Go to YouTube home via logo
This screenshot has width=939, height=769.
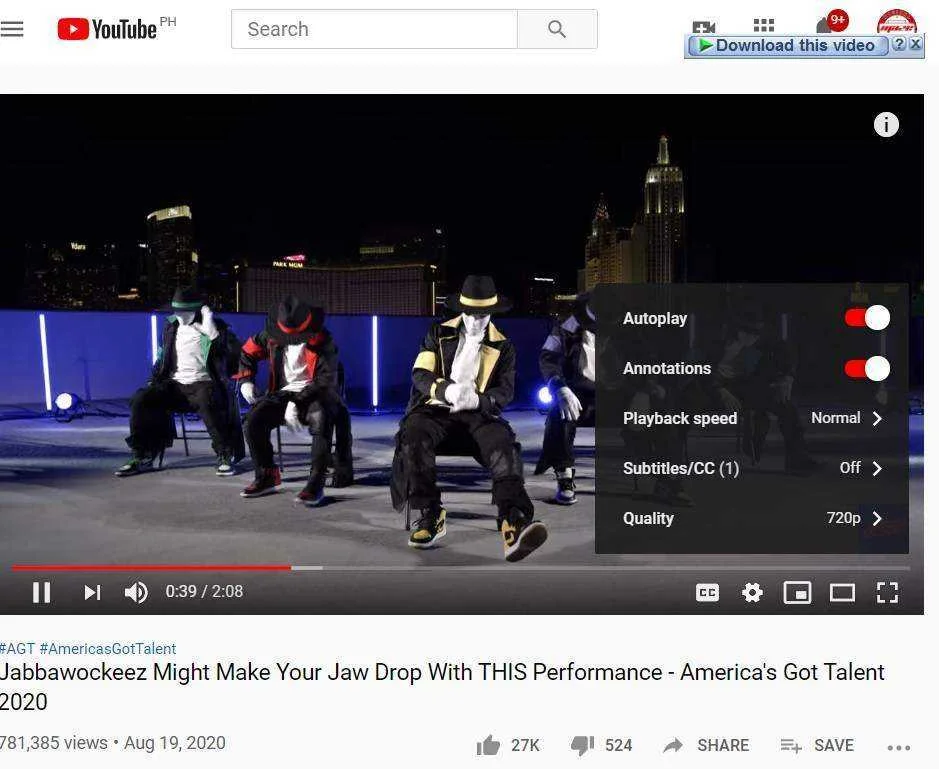(x=108, y=29)
